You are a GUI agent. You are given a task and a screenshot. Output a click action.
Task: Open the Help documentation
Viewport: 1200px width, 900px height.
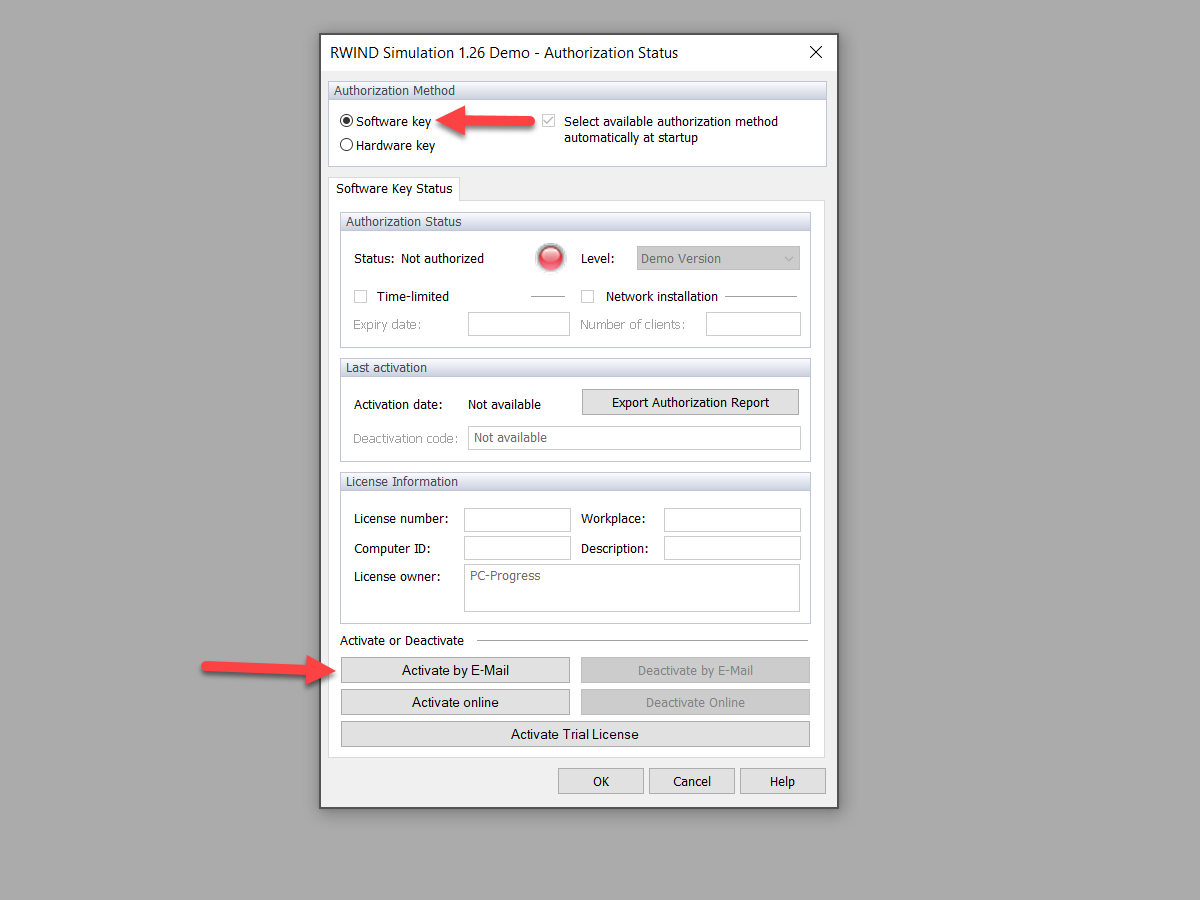point(782,780)
